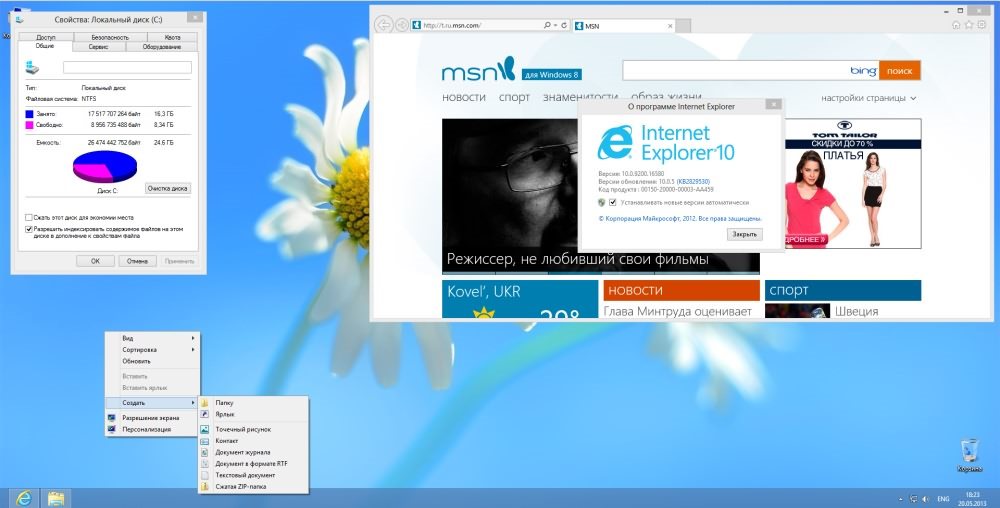Click the IE home icon
Screen dimensions: 1000x508
tap(957, 24)
